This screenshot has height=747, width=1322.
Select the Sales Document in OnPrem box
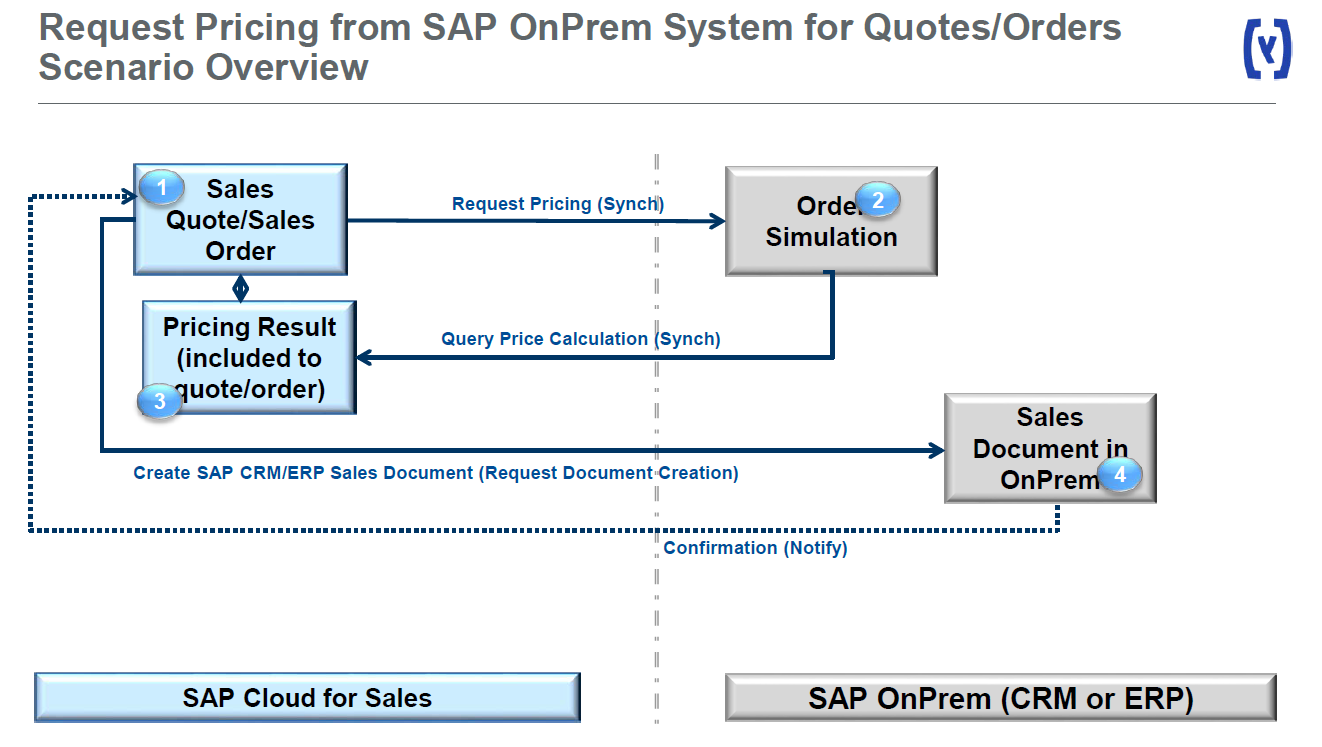pos(1050,448)
